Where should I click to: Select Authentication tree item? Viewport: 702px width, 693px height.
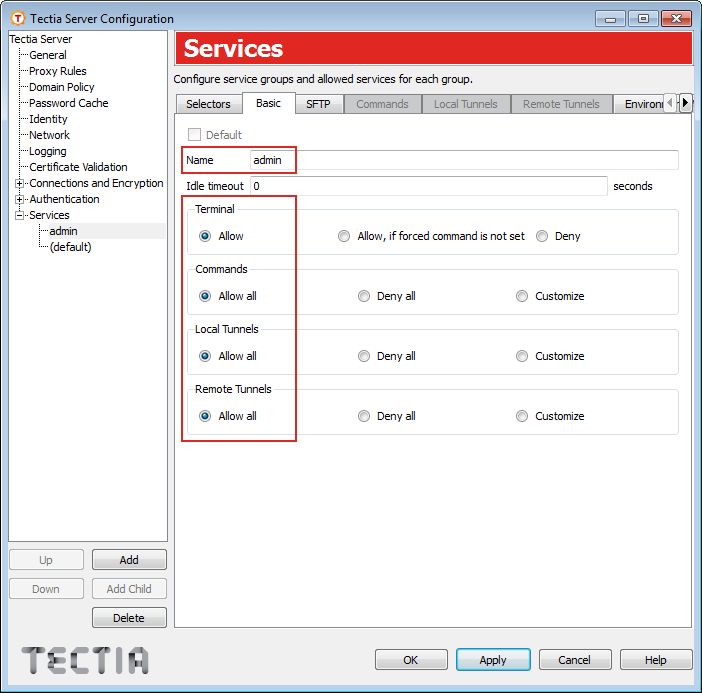[64, 199]
